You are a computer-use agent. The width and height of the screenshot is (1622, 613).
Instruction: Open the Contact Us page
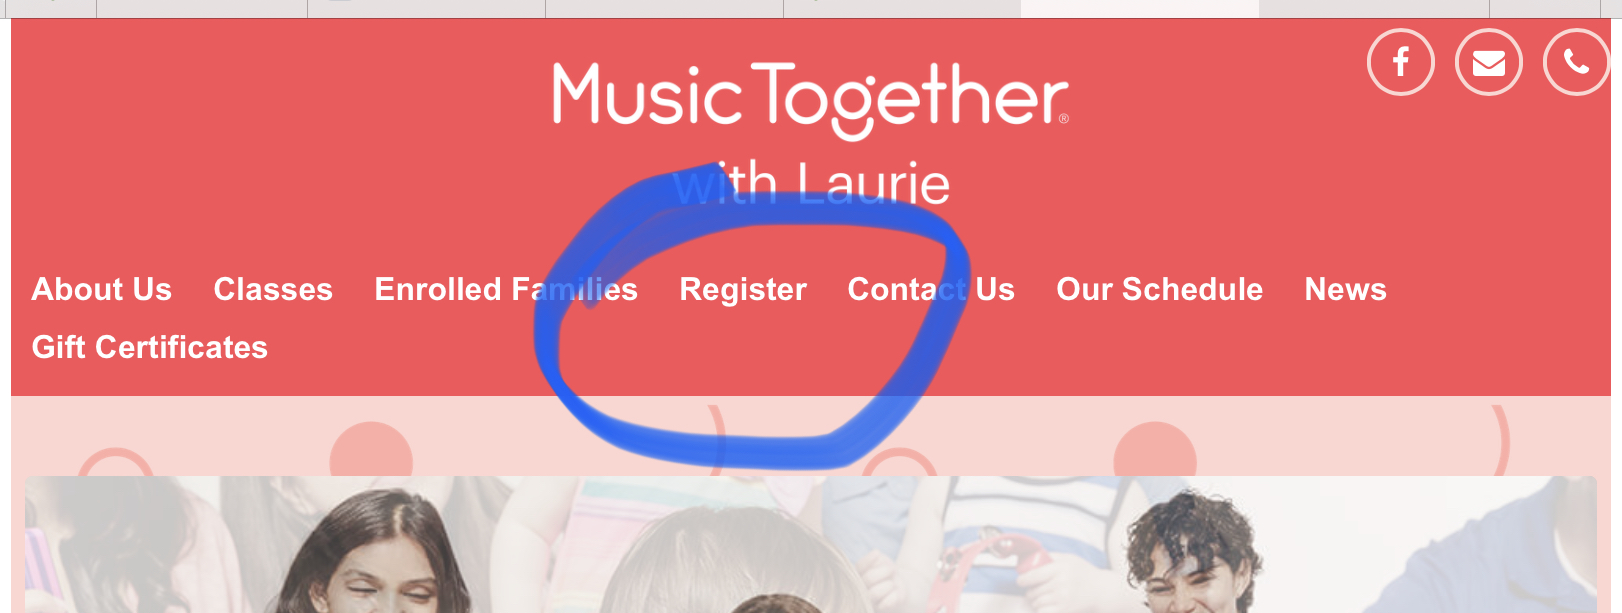pyautogui.click(x=931, y=289)
